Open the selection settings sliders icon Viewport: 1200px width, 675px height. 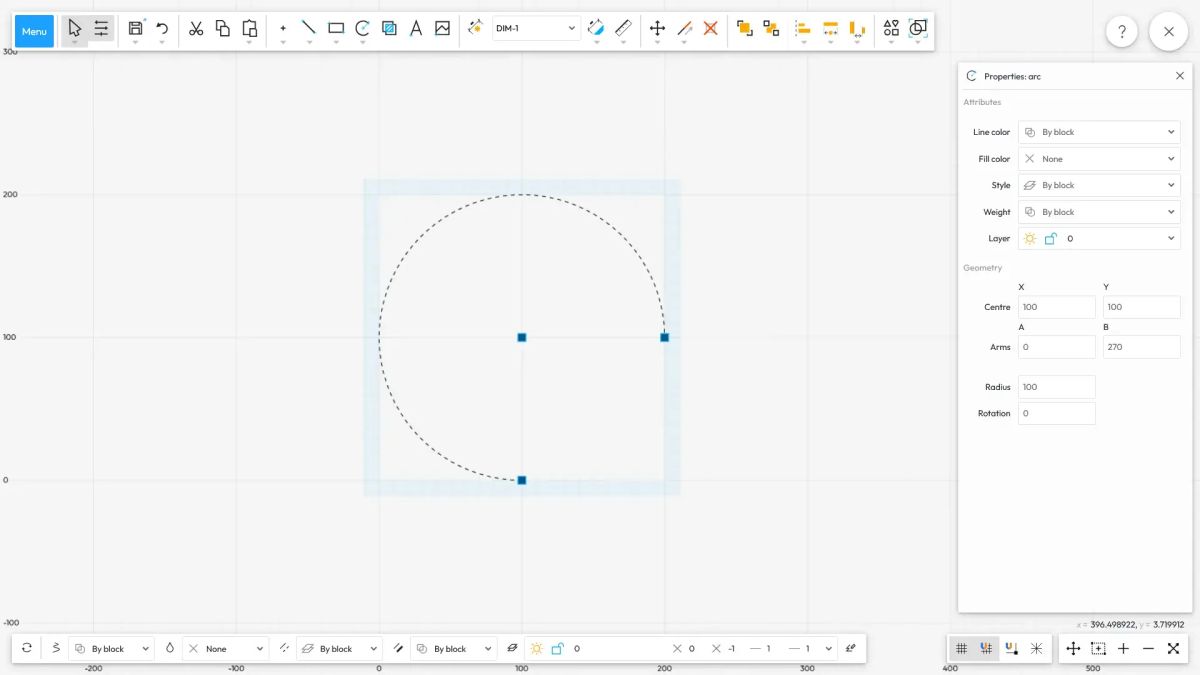pyautogui.click(x=101, y=28)
